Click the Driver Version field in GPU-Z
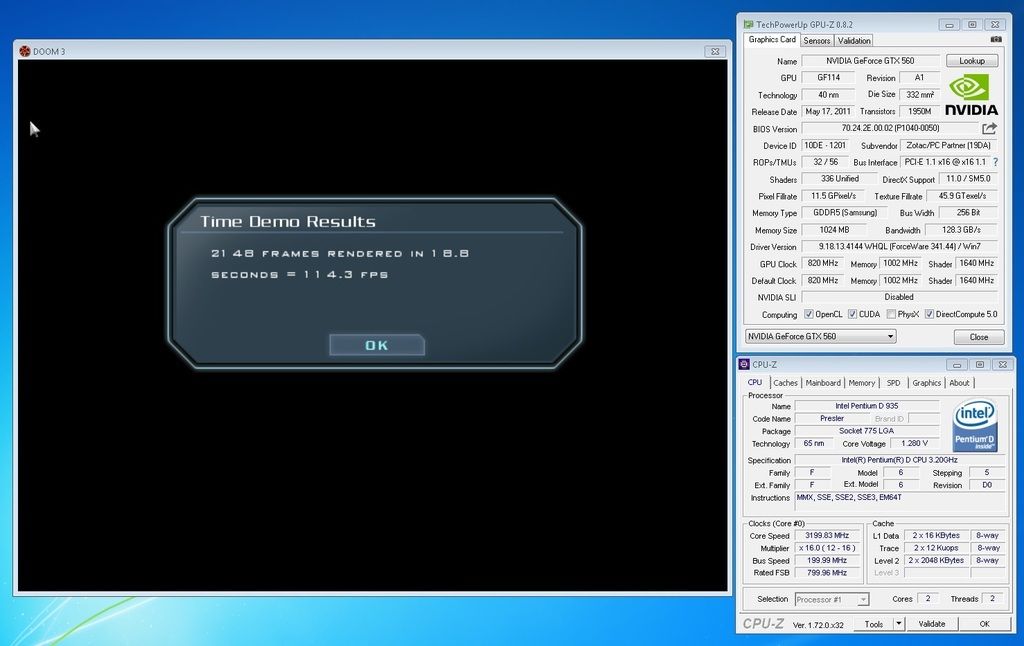 pos(899,247)
